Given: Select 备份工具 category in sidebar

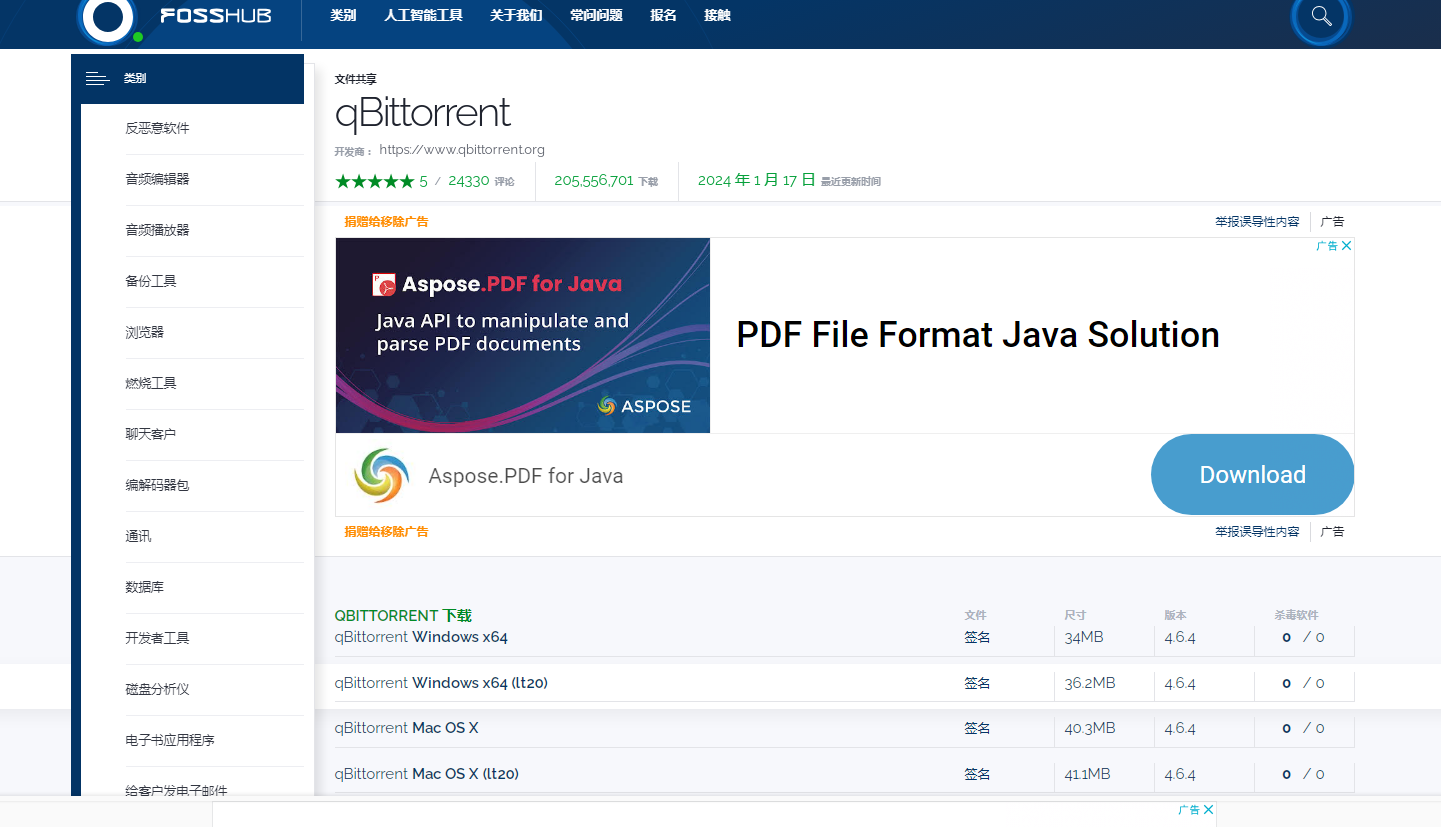Looking at the screenshot, I should [151, 281].
